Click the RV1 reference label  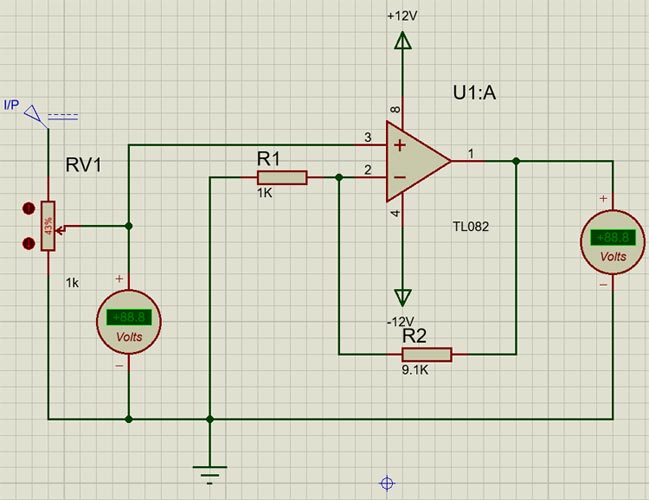[83, 165]
